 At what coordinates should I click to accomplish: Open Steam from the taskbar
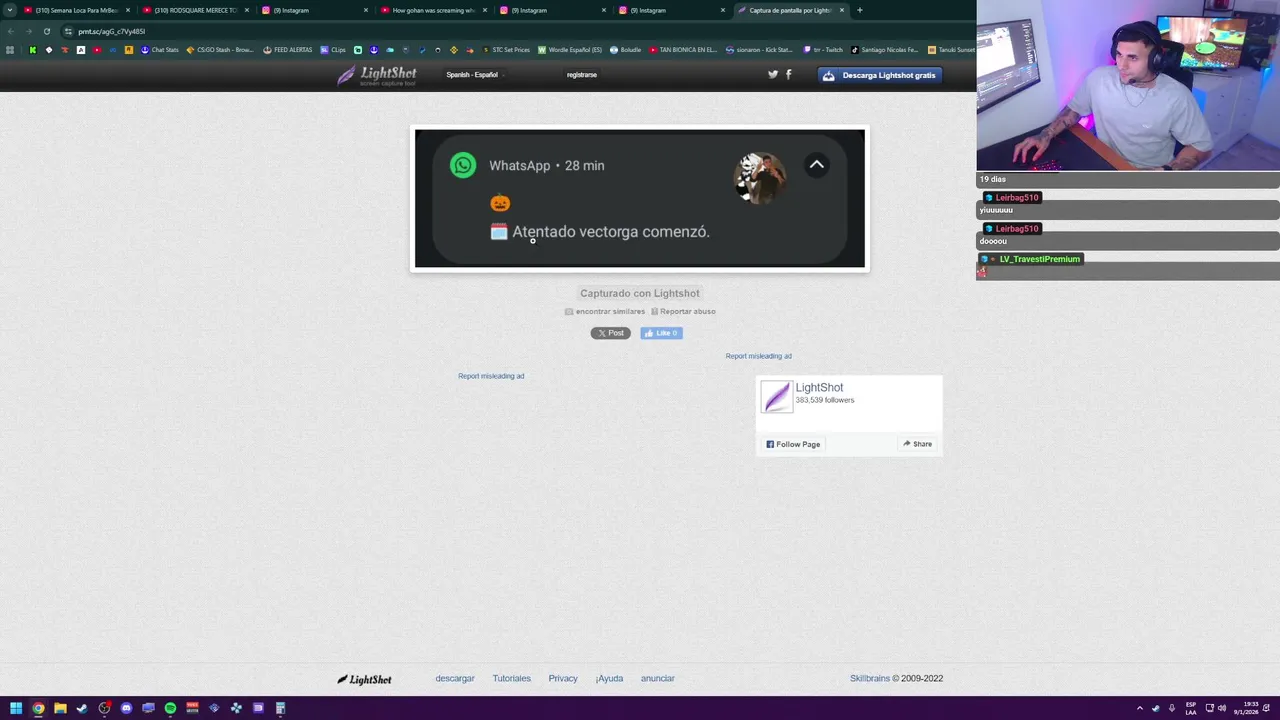82,708
